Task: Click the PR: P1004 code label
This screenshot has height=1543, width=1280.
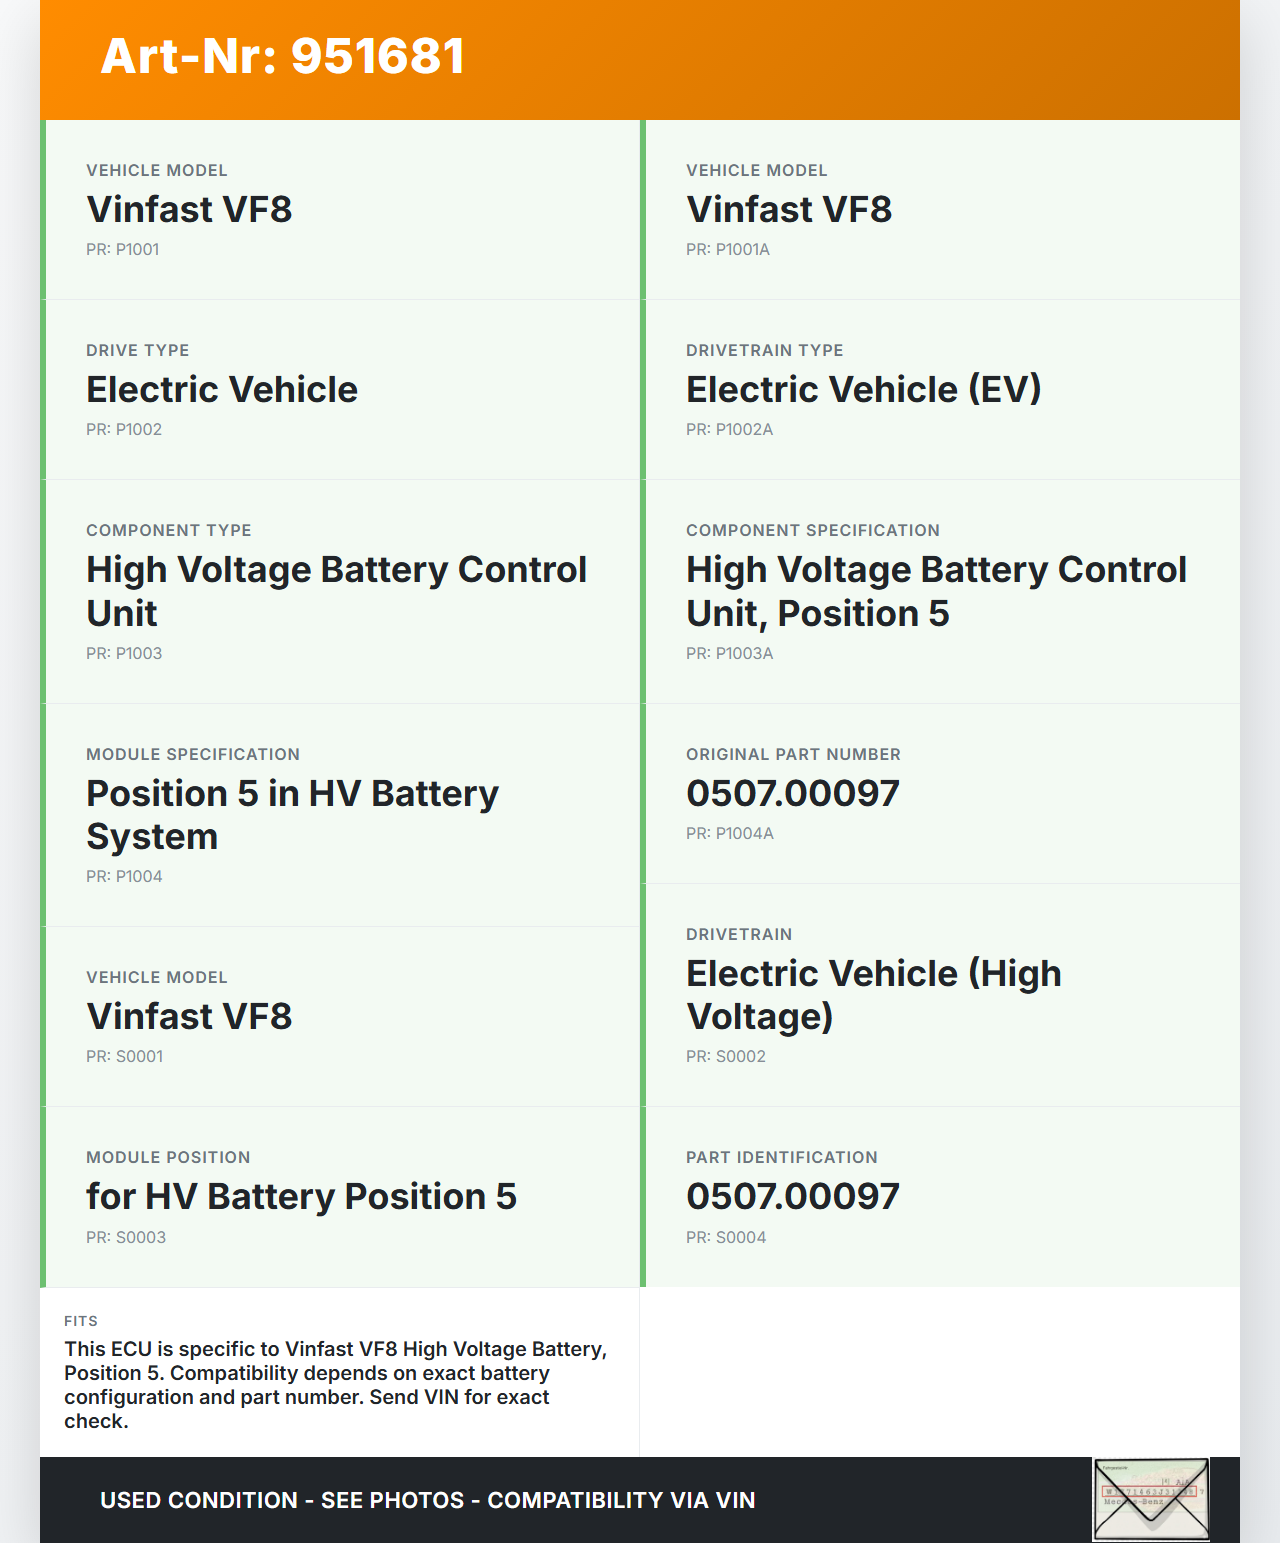Action: 124,877
